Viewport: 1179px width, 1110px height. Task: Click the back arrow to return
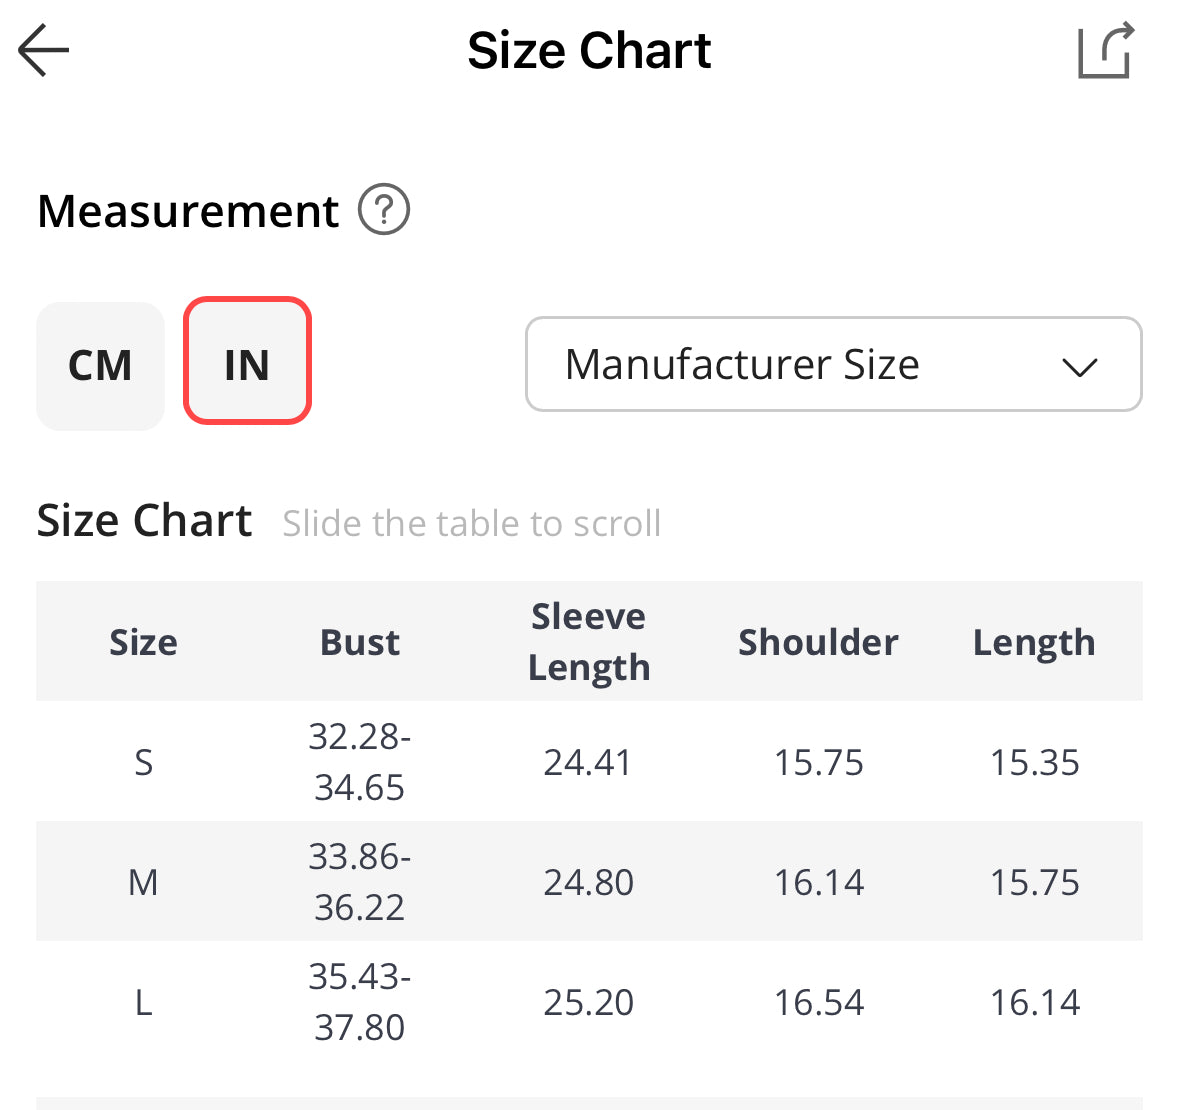(x=42, y=50)
